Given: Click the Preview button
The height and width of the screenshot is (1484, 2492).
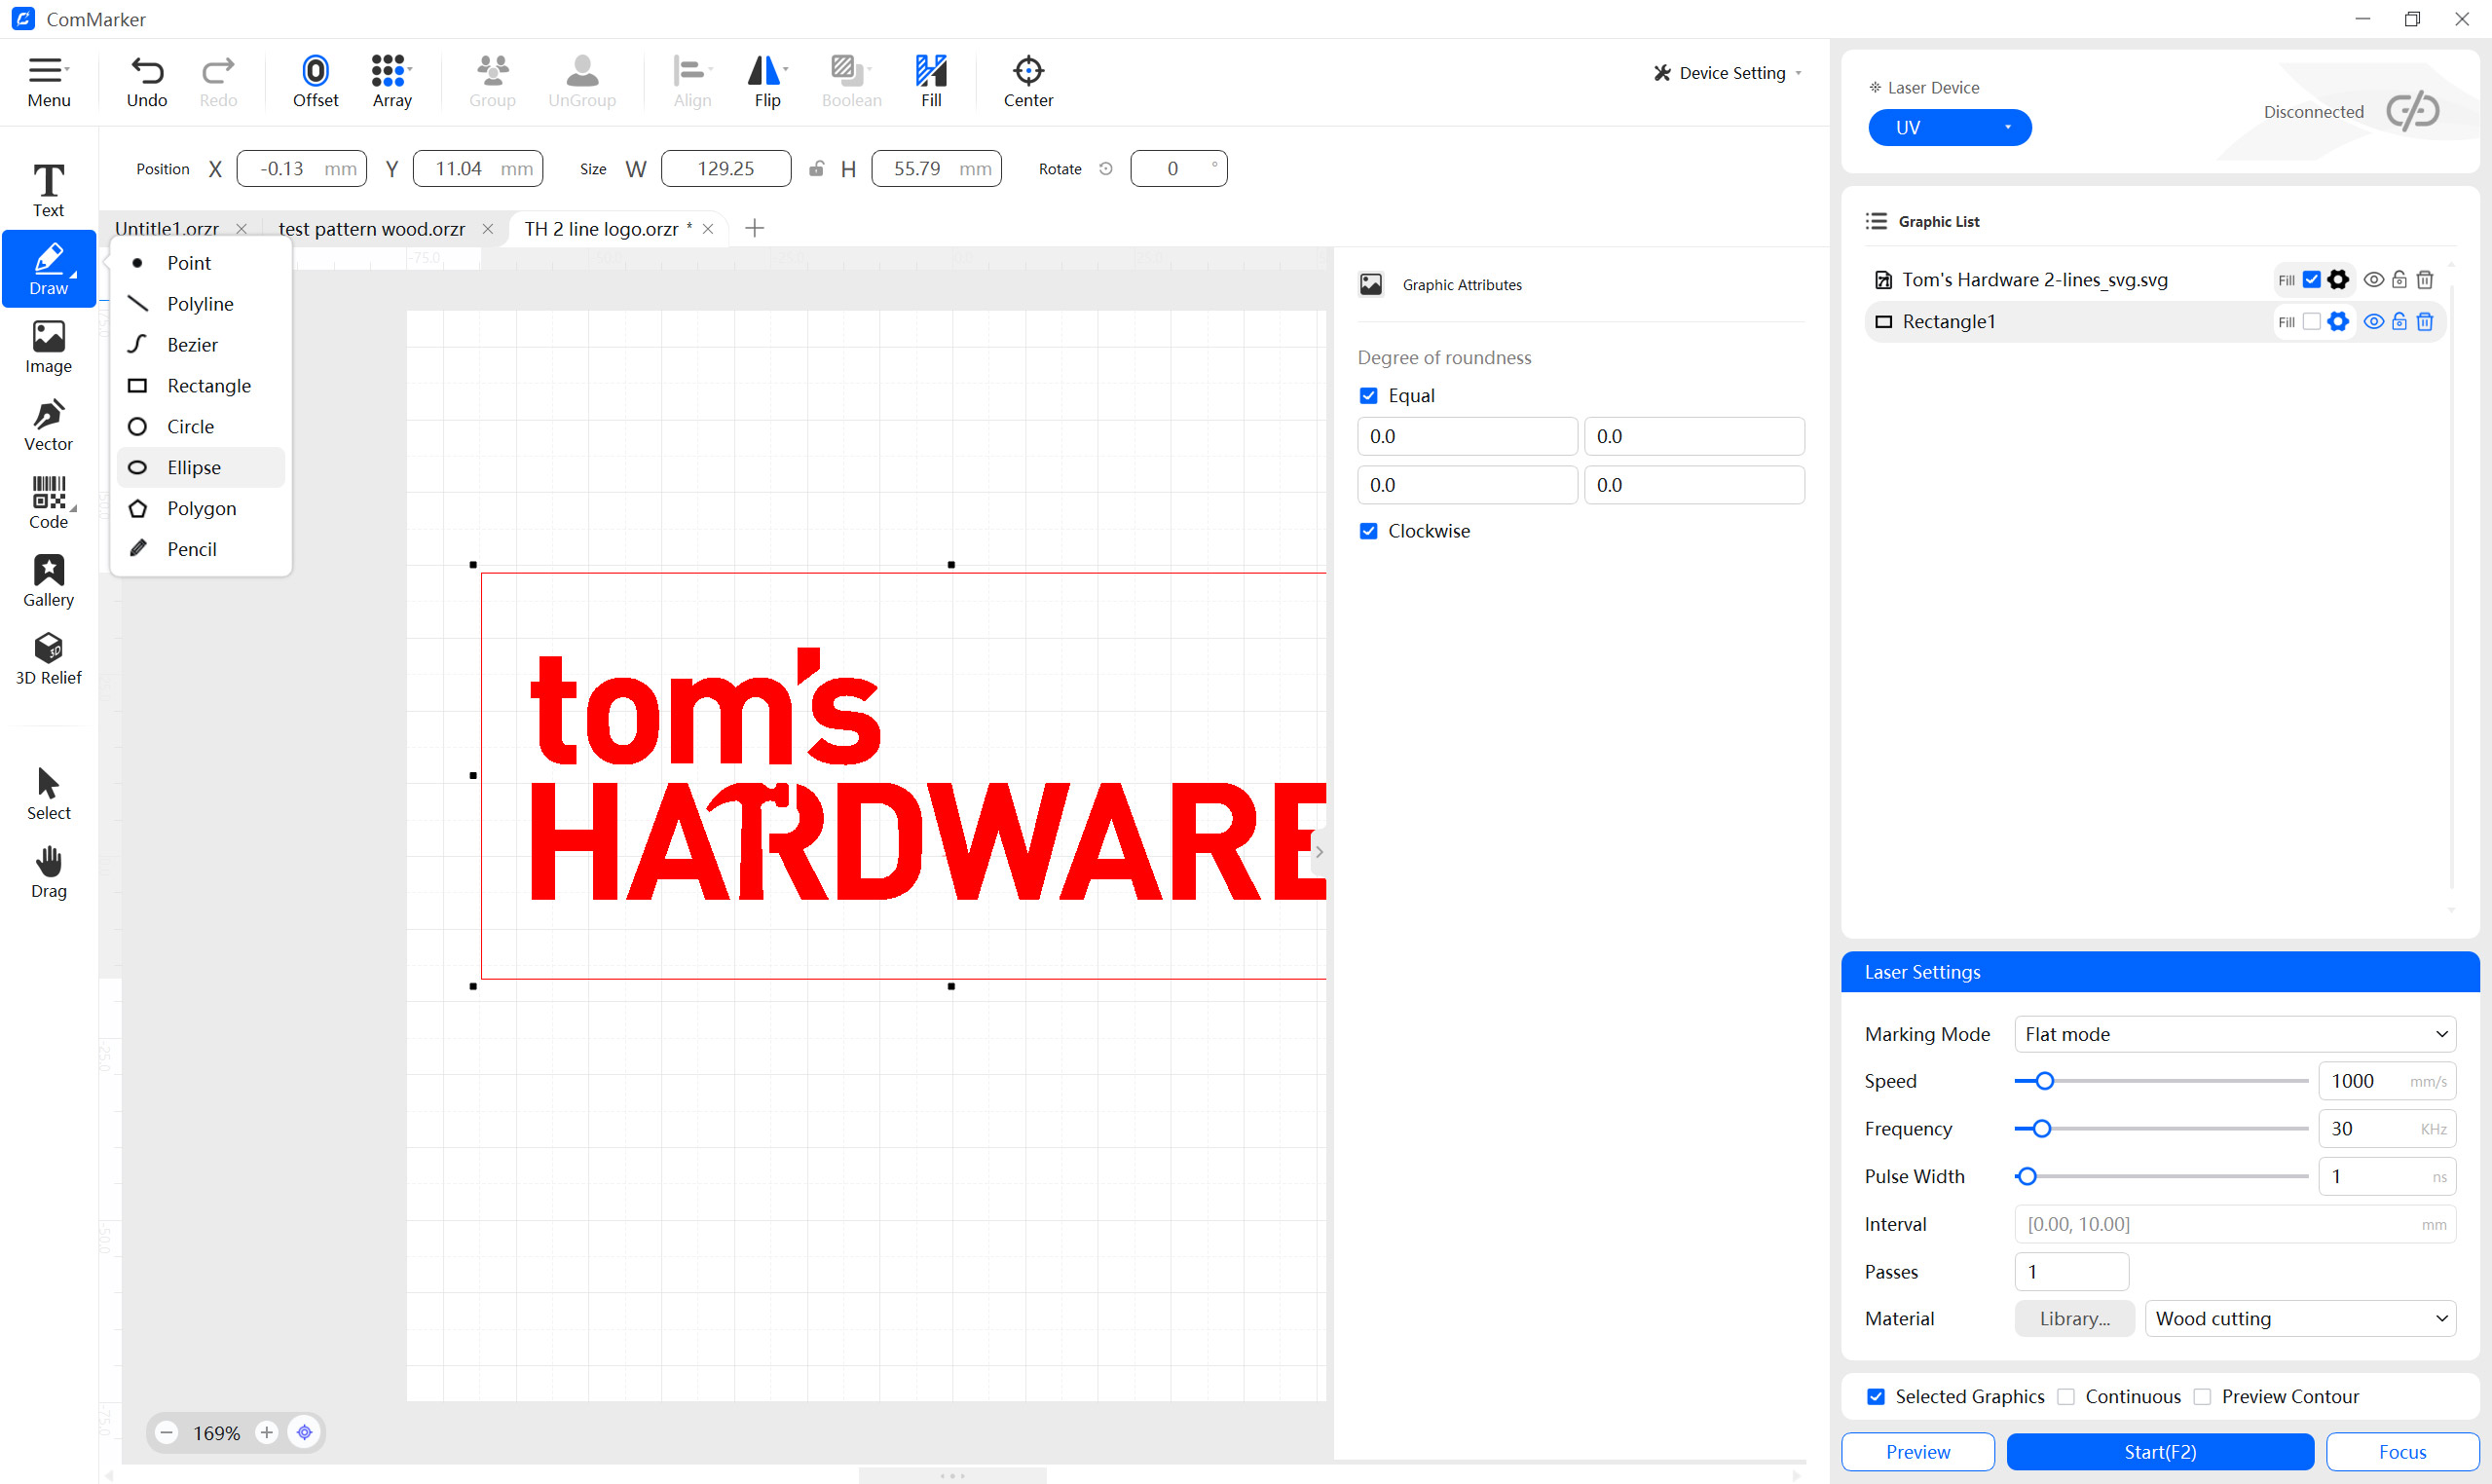Looking at the screenshot, I should [x=1916, y=1452].
